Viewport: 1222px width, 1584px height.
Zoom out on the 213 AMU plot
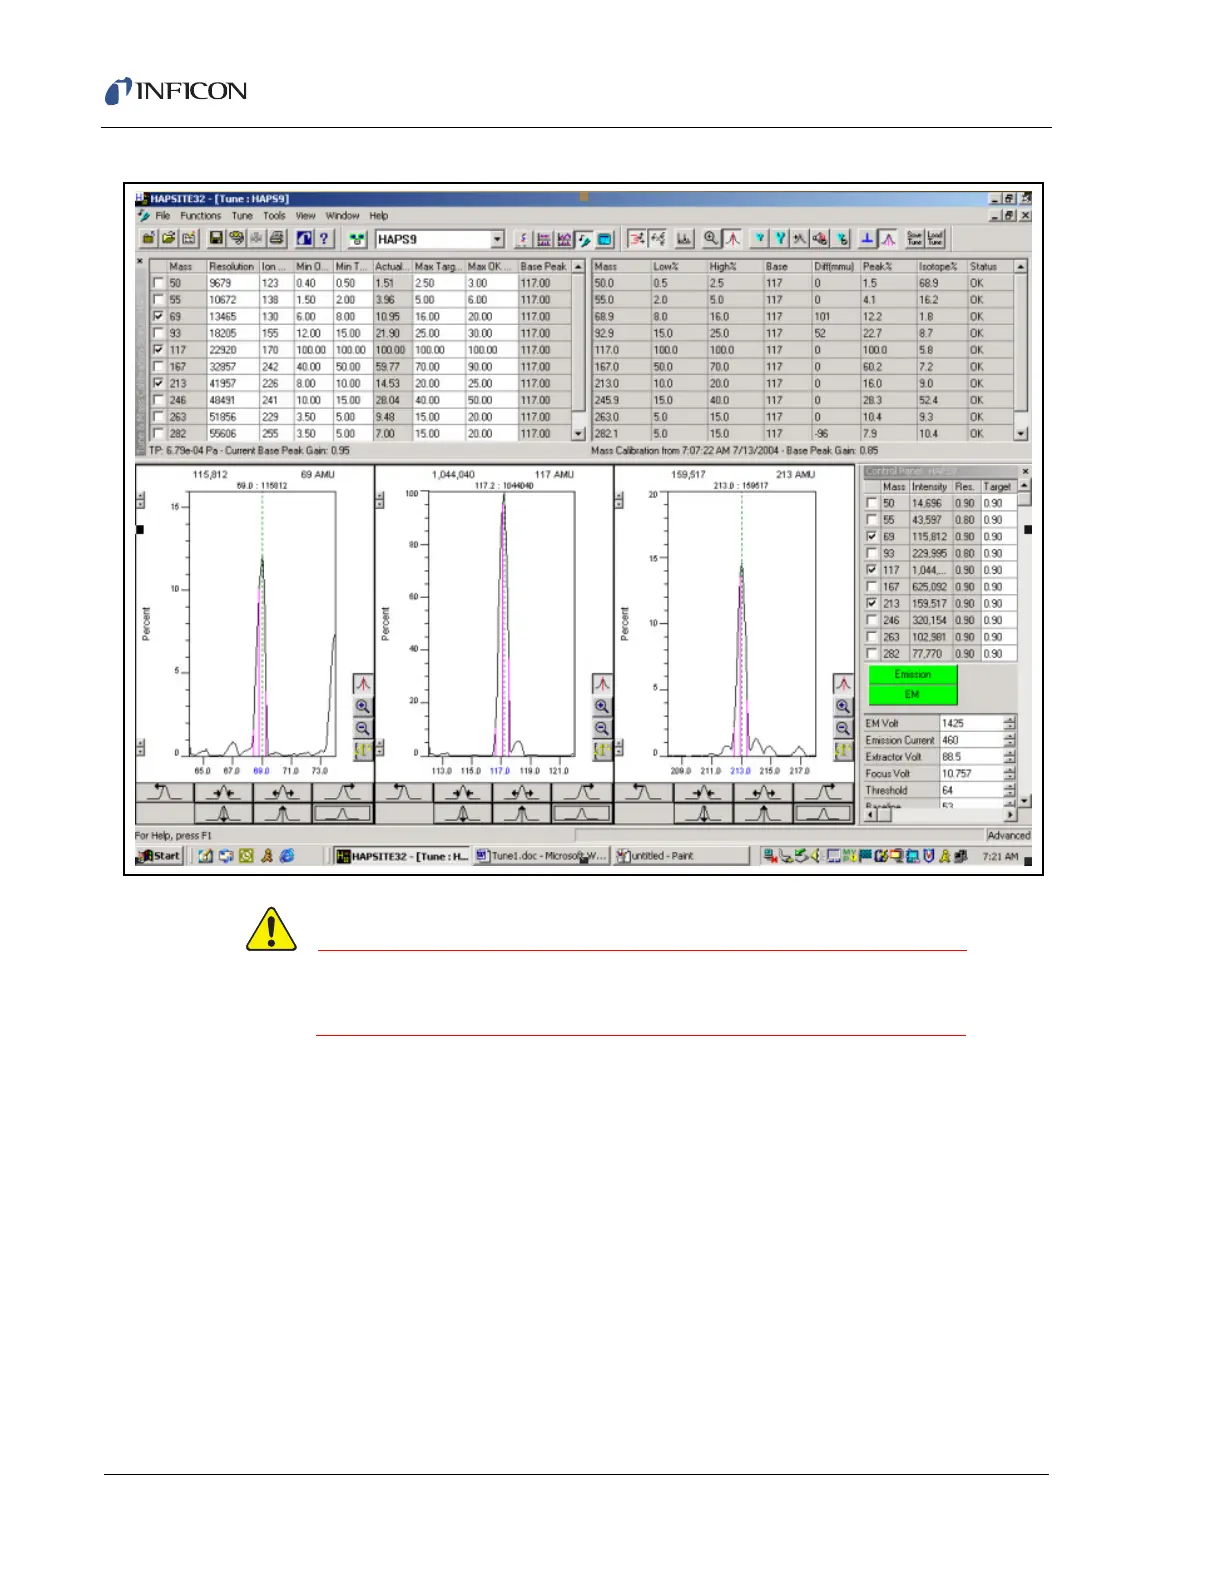pos(843,728)
